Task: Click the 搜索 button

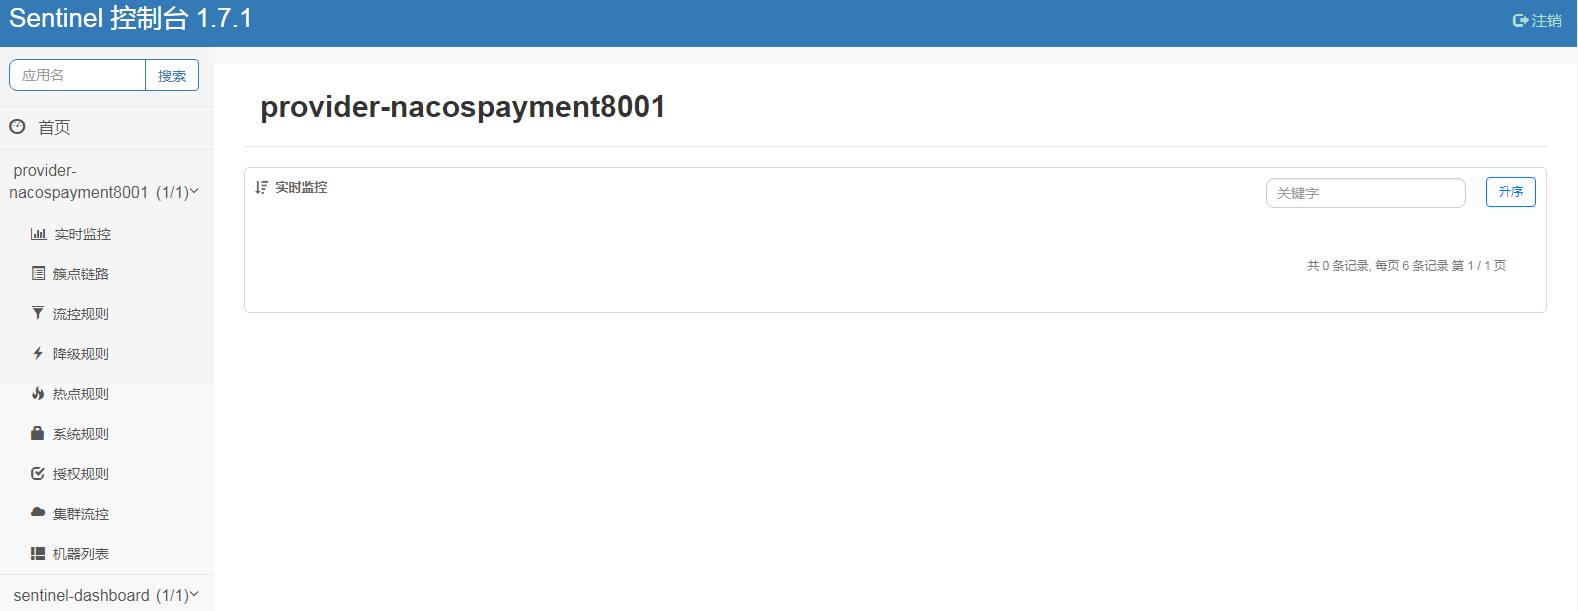Action: coord(172,75)
